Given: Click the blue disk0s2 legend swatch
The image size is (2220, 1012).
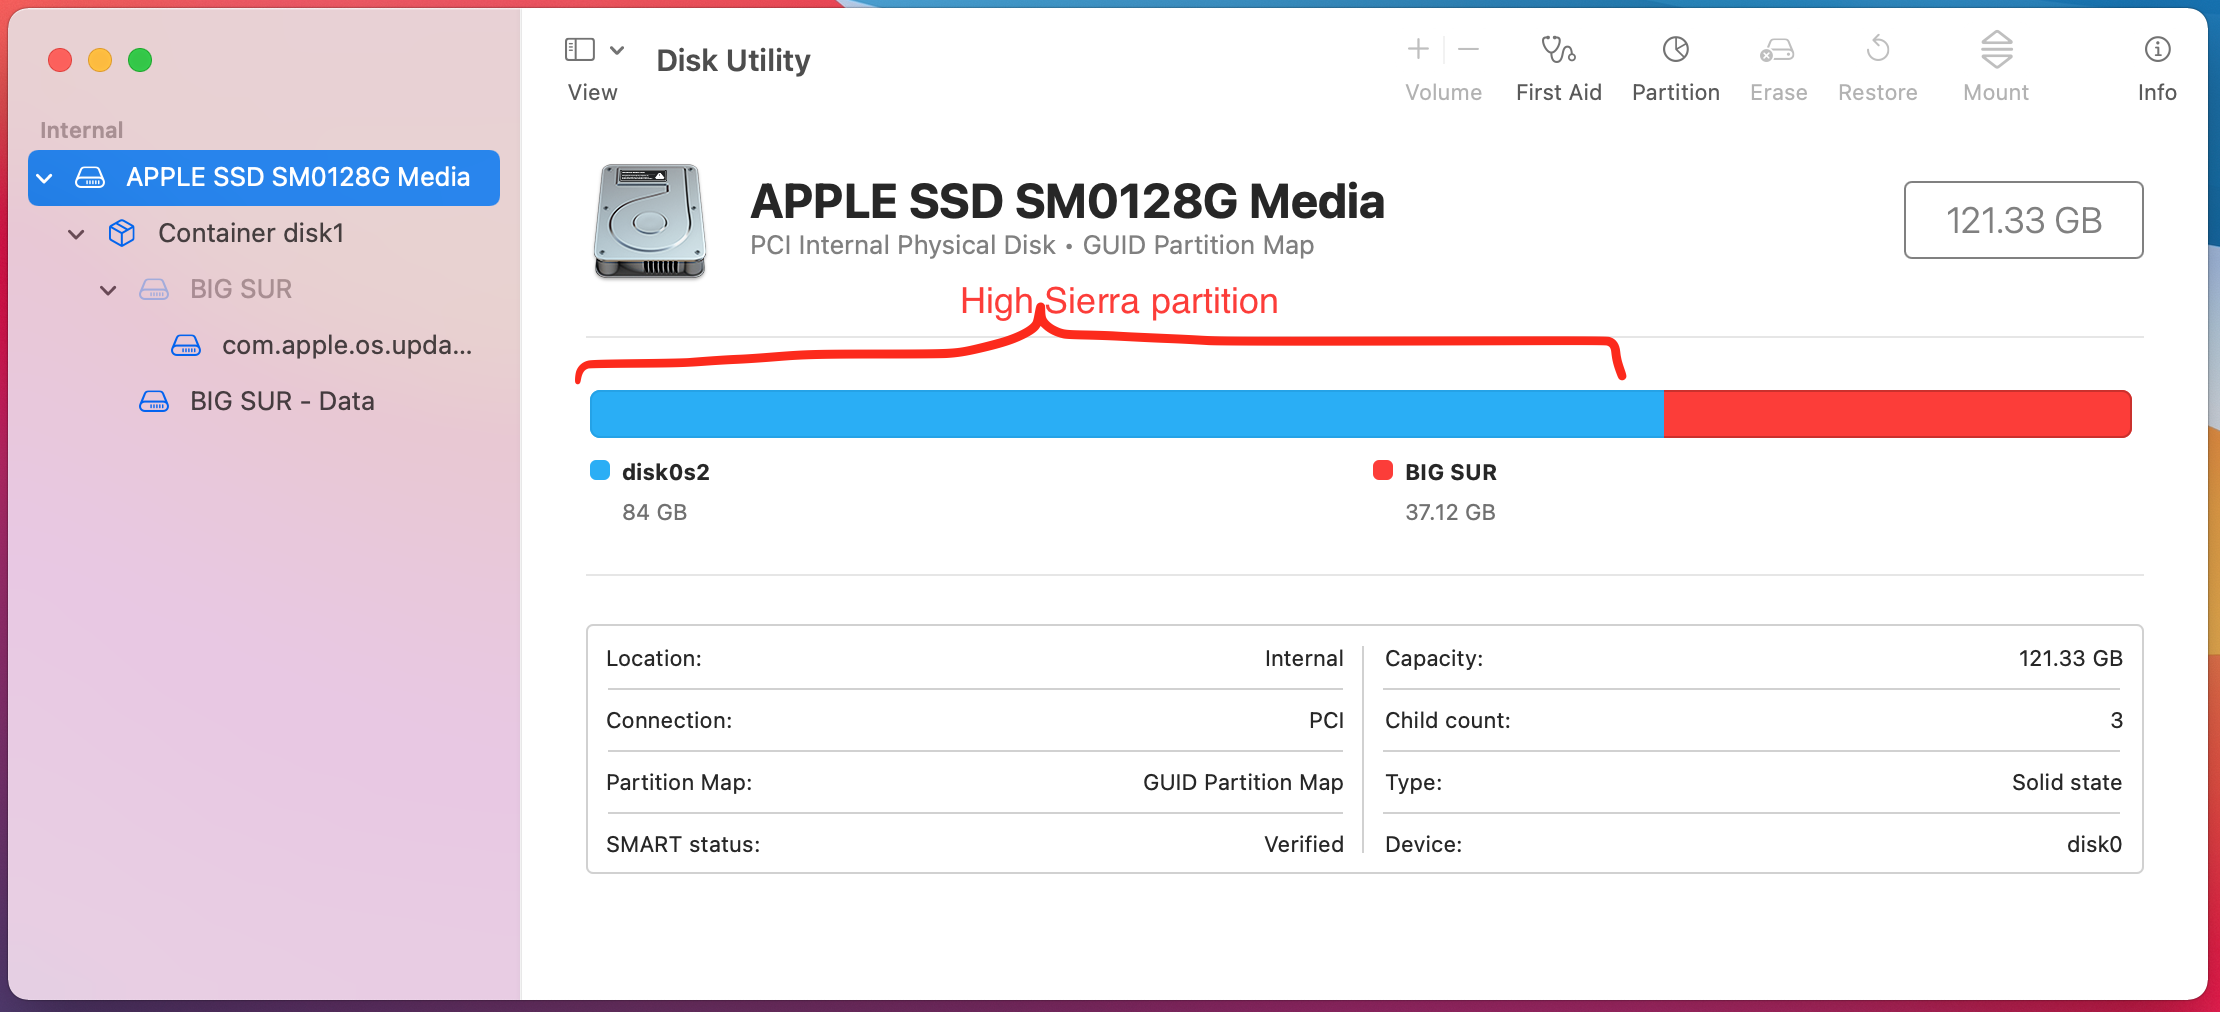Looking at the screenshot, I should (x=600, y=471).
